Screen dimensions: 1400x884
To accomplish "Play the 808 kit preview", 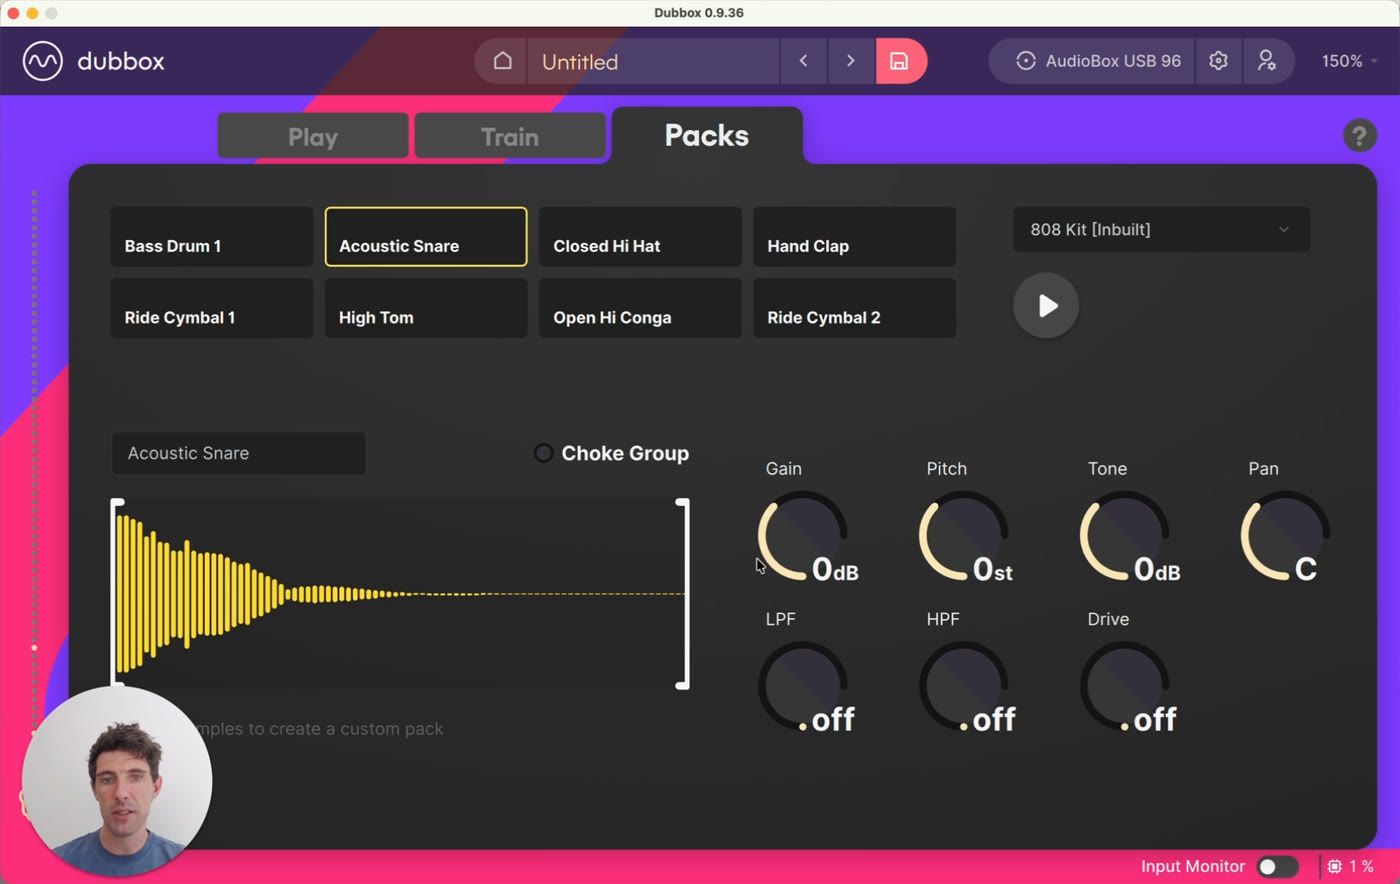I will tap(1046, 306).
